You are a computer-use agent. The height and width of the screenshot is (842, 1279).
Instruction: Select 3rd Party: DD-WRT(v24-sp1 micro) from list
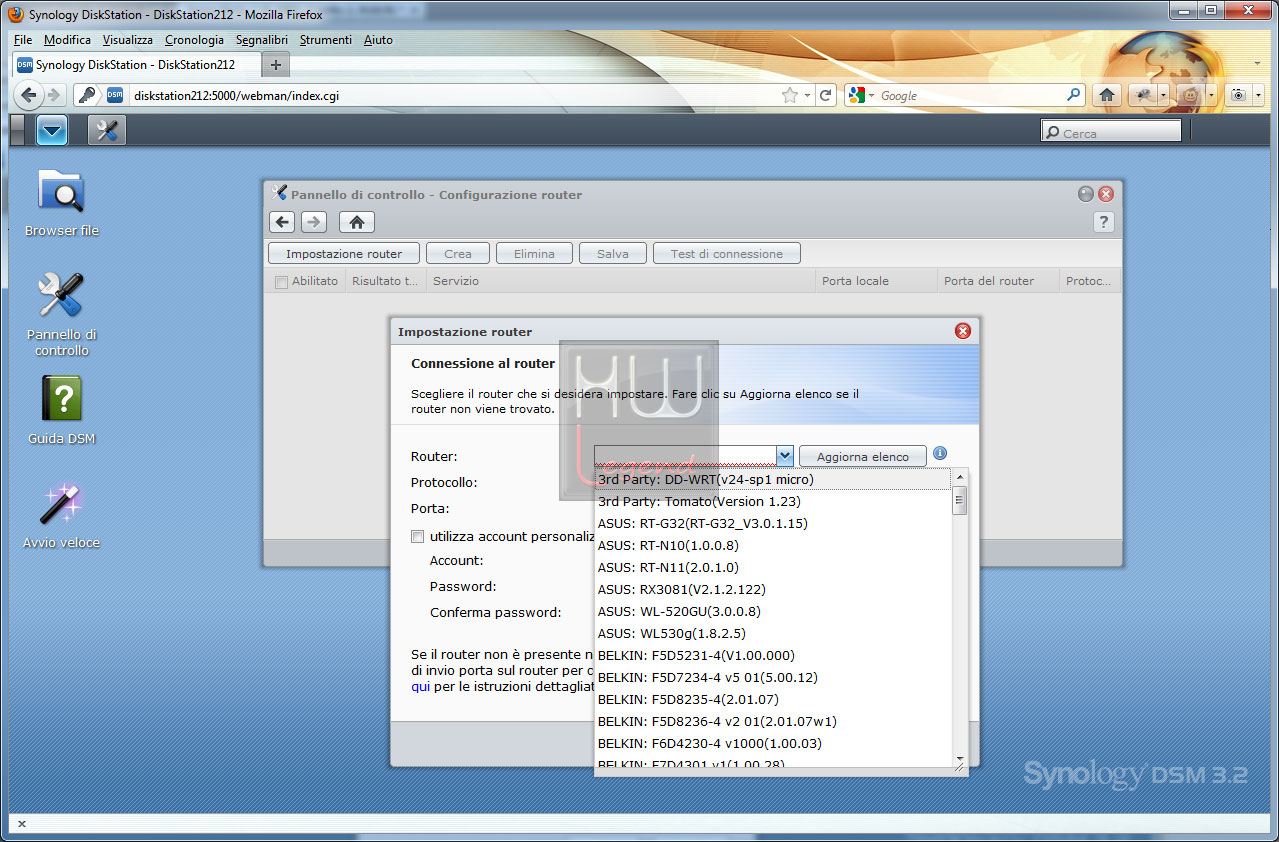772,480
